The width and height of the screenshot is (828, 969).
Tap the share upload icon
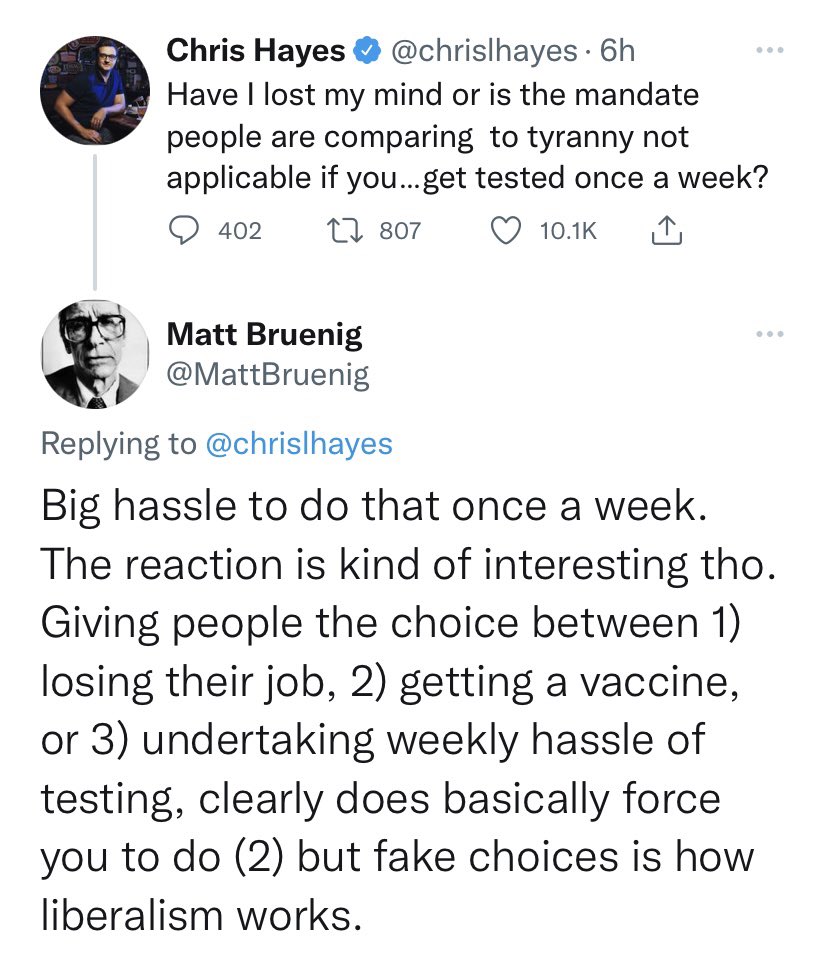667,231
